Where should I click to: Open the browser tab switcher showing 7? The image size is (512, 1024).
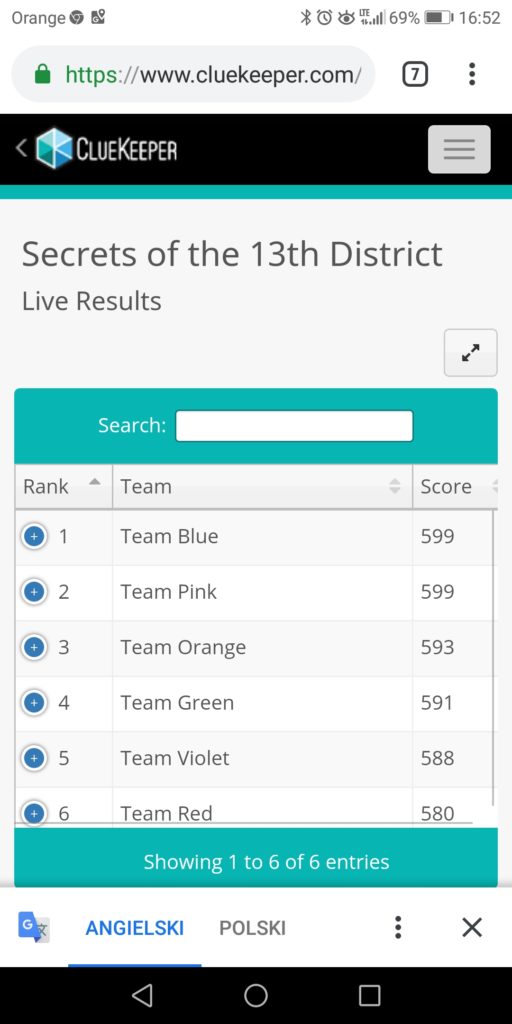coord(415,75)
